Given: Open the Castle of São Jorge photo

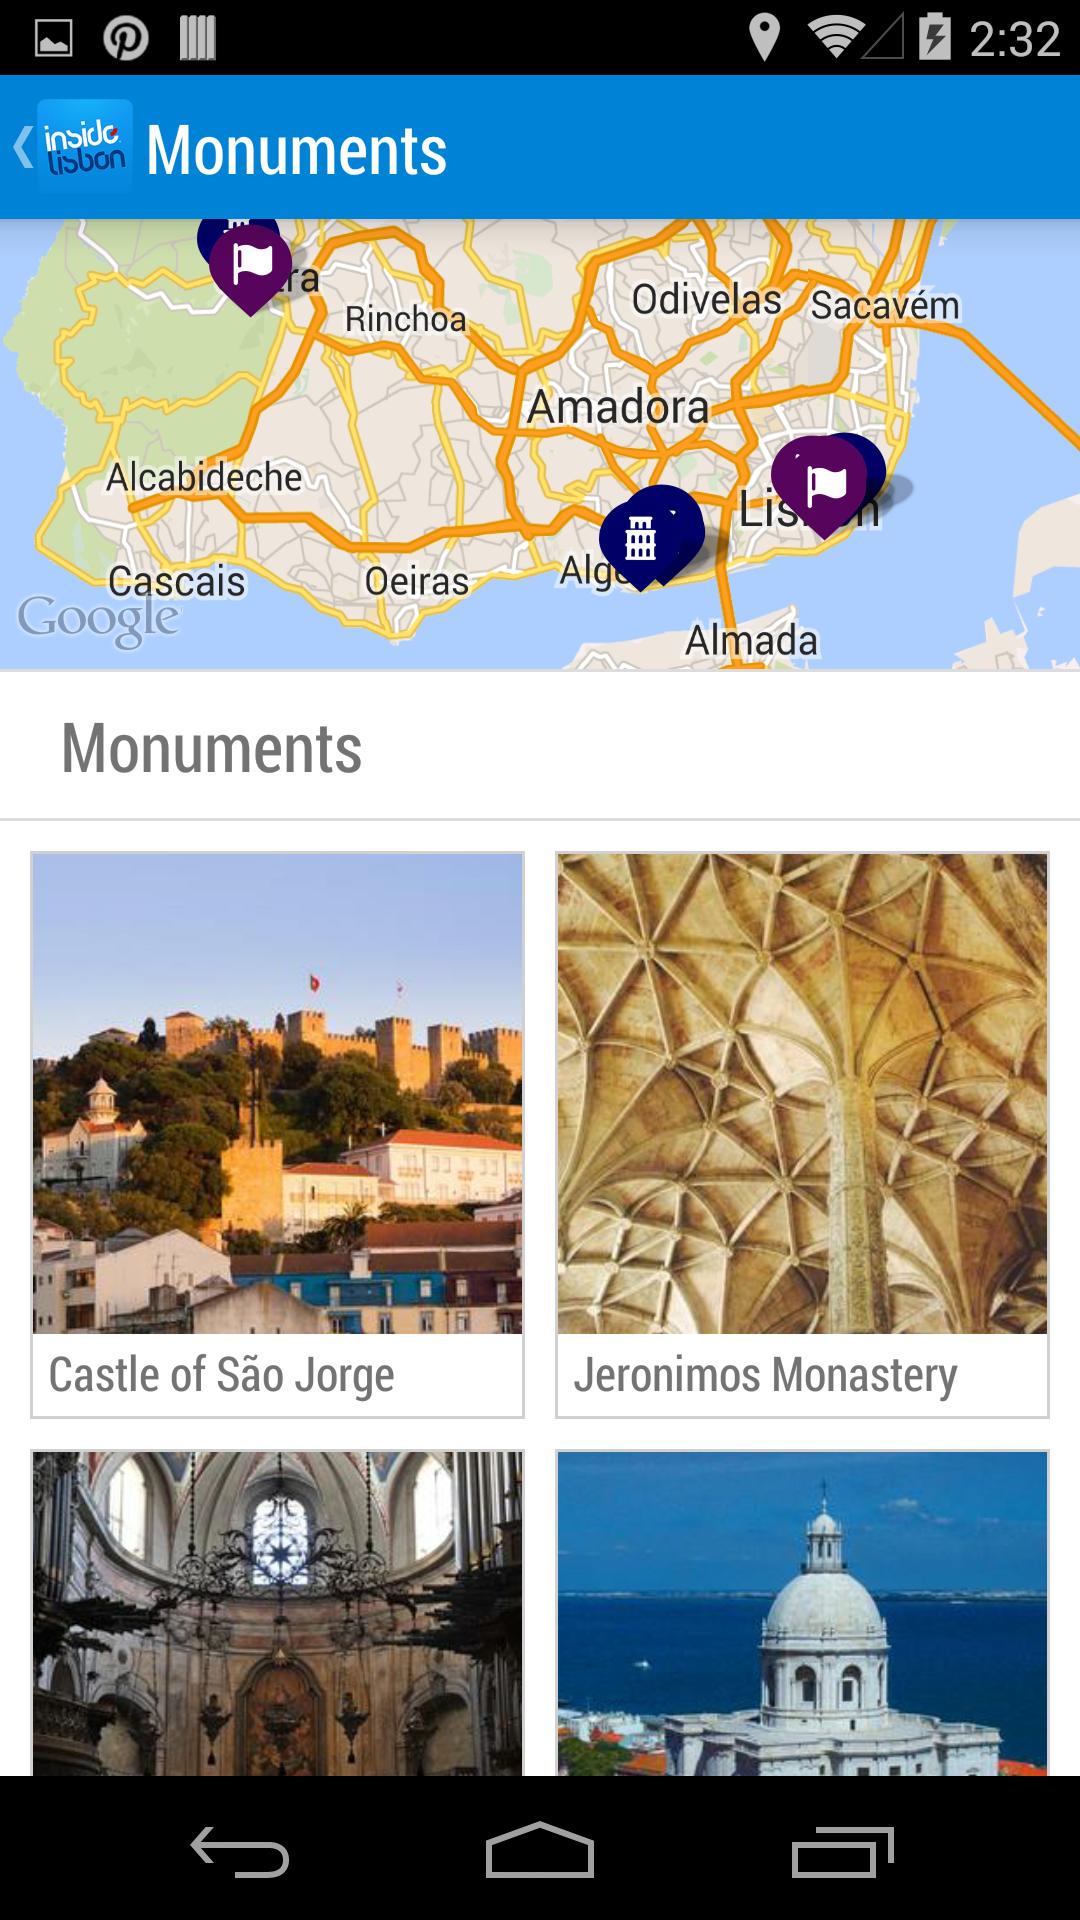Looking at the screenshot, I should (277, 1093).
